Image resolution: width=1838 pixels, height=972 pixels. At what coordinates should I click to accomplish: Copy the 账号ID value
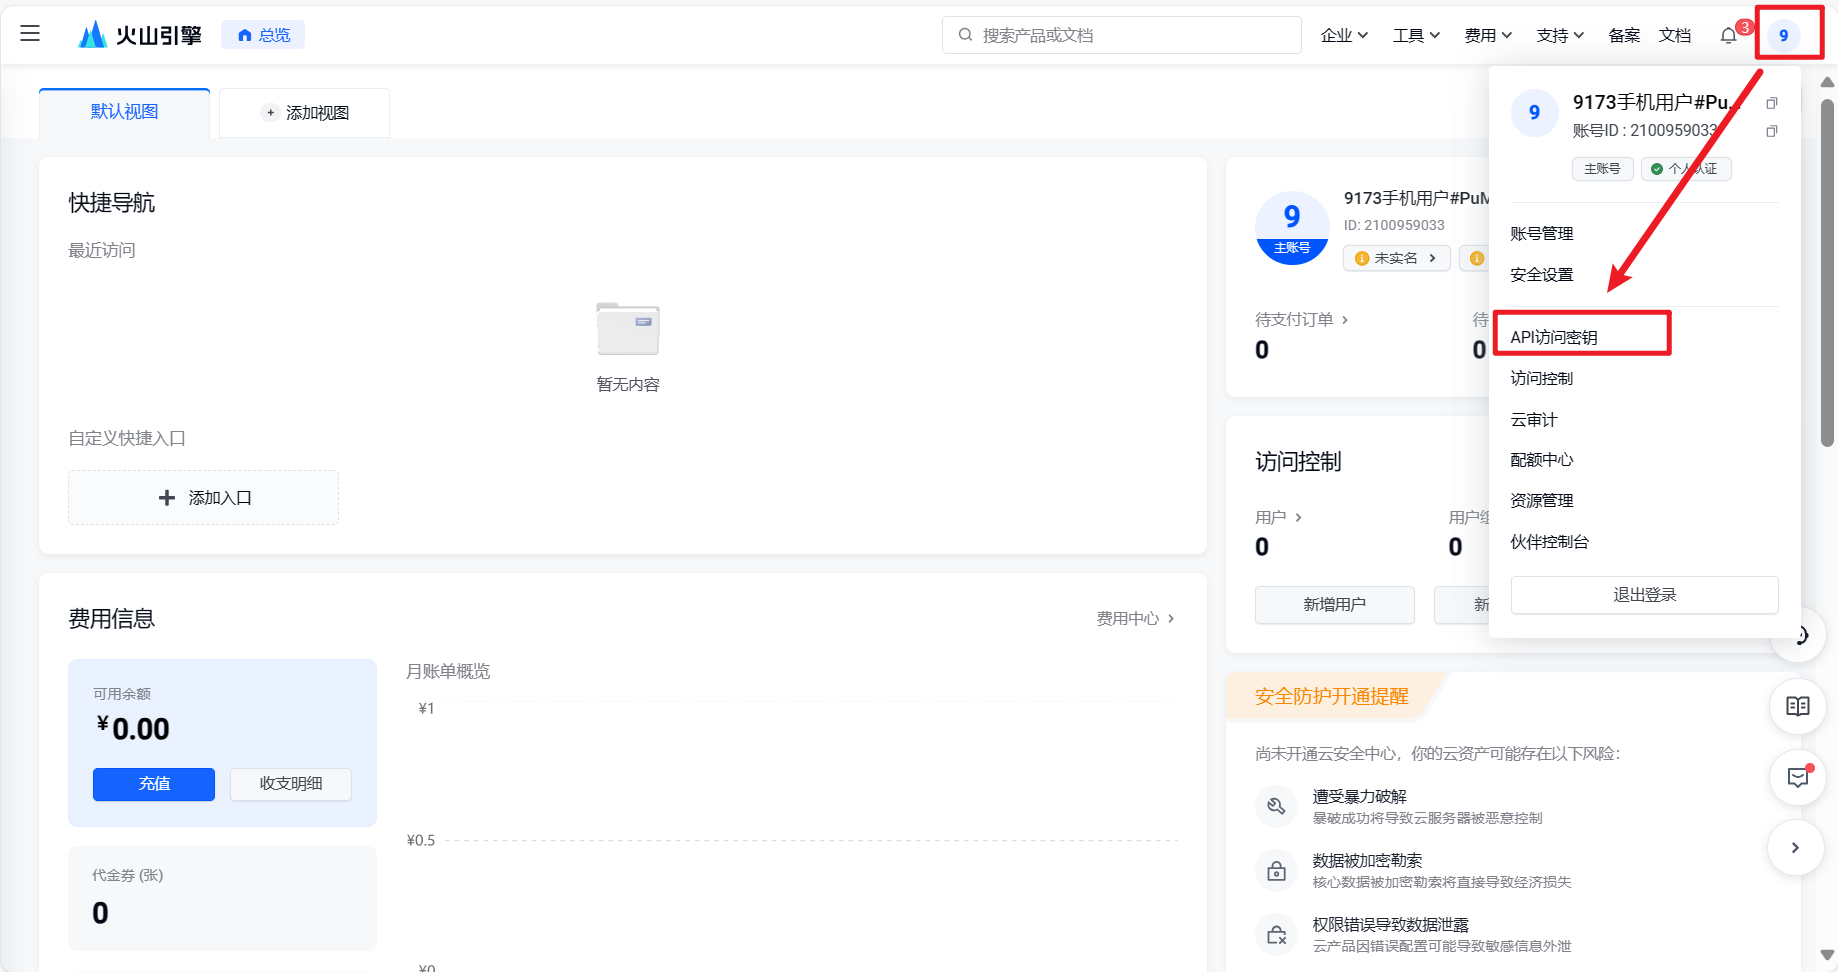tap(1771, 131)
